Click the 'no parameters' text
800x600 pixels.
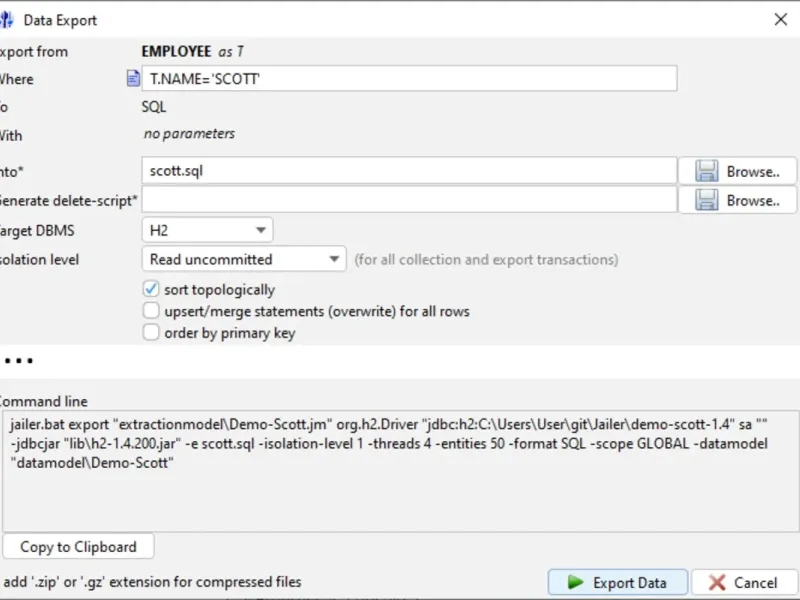coord(189,134)
